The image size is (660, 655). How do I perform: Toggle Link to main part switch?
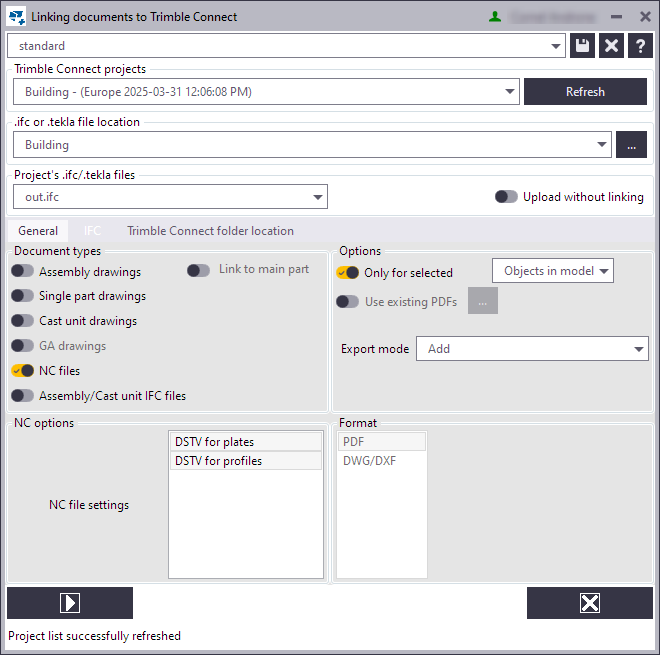click(198, 270)
